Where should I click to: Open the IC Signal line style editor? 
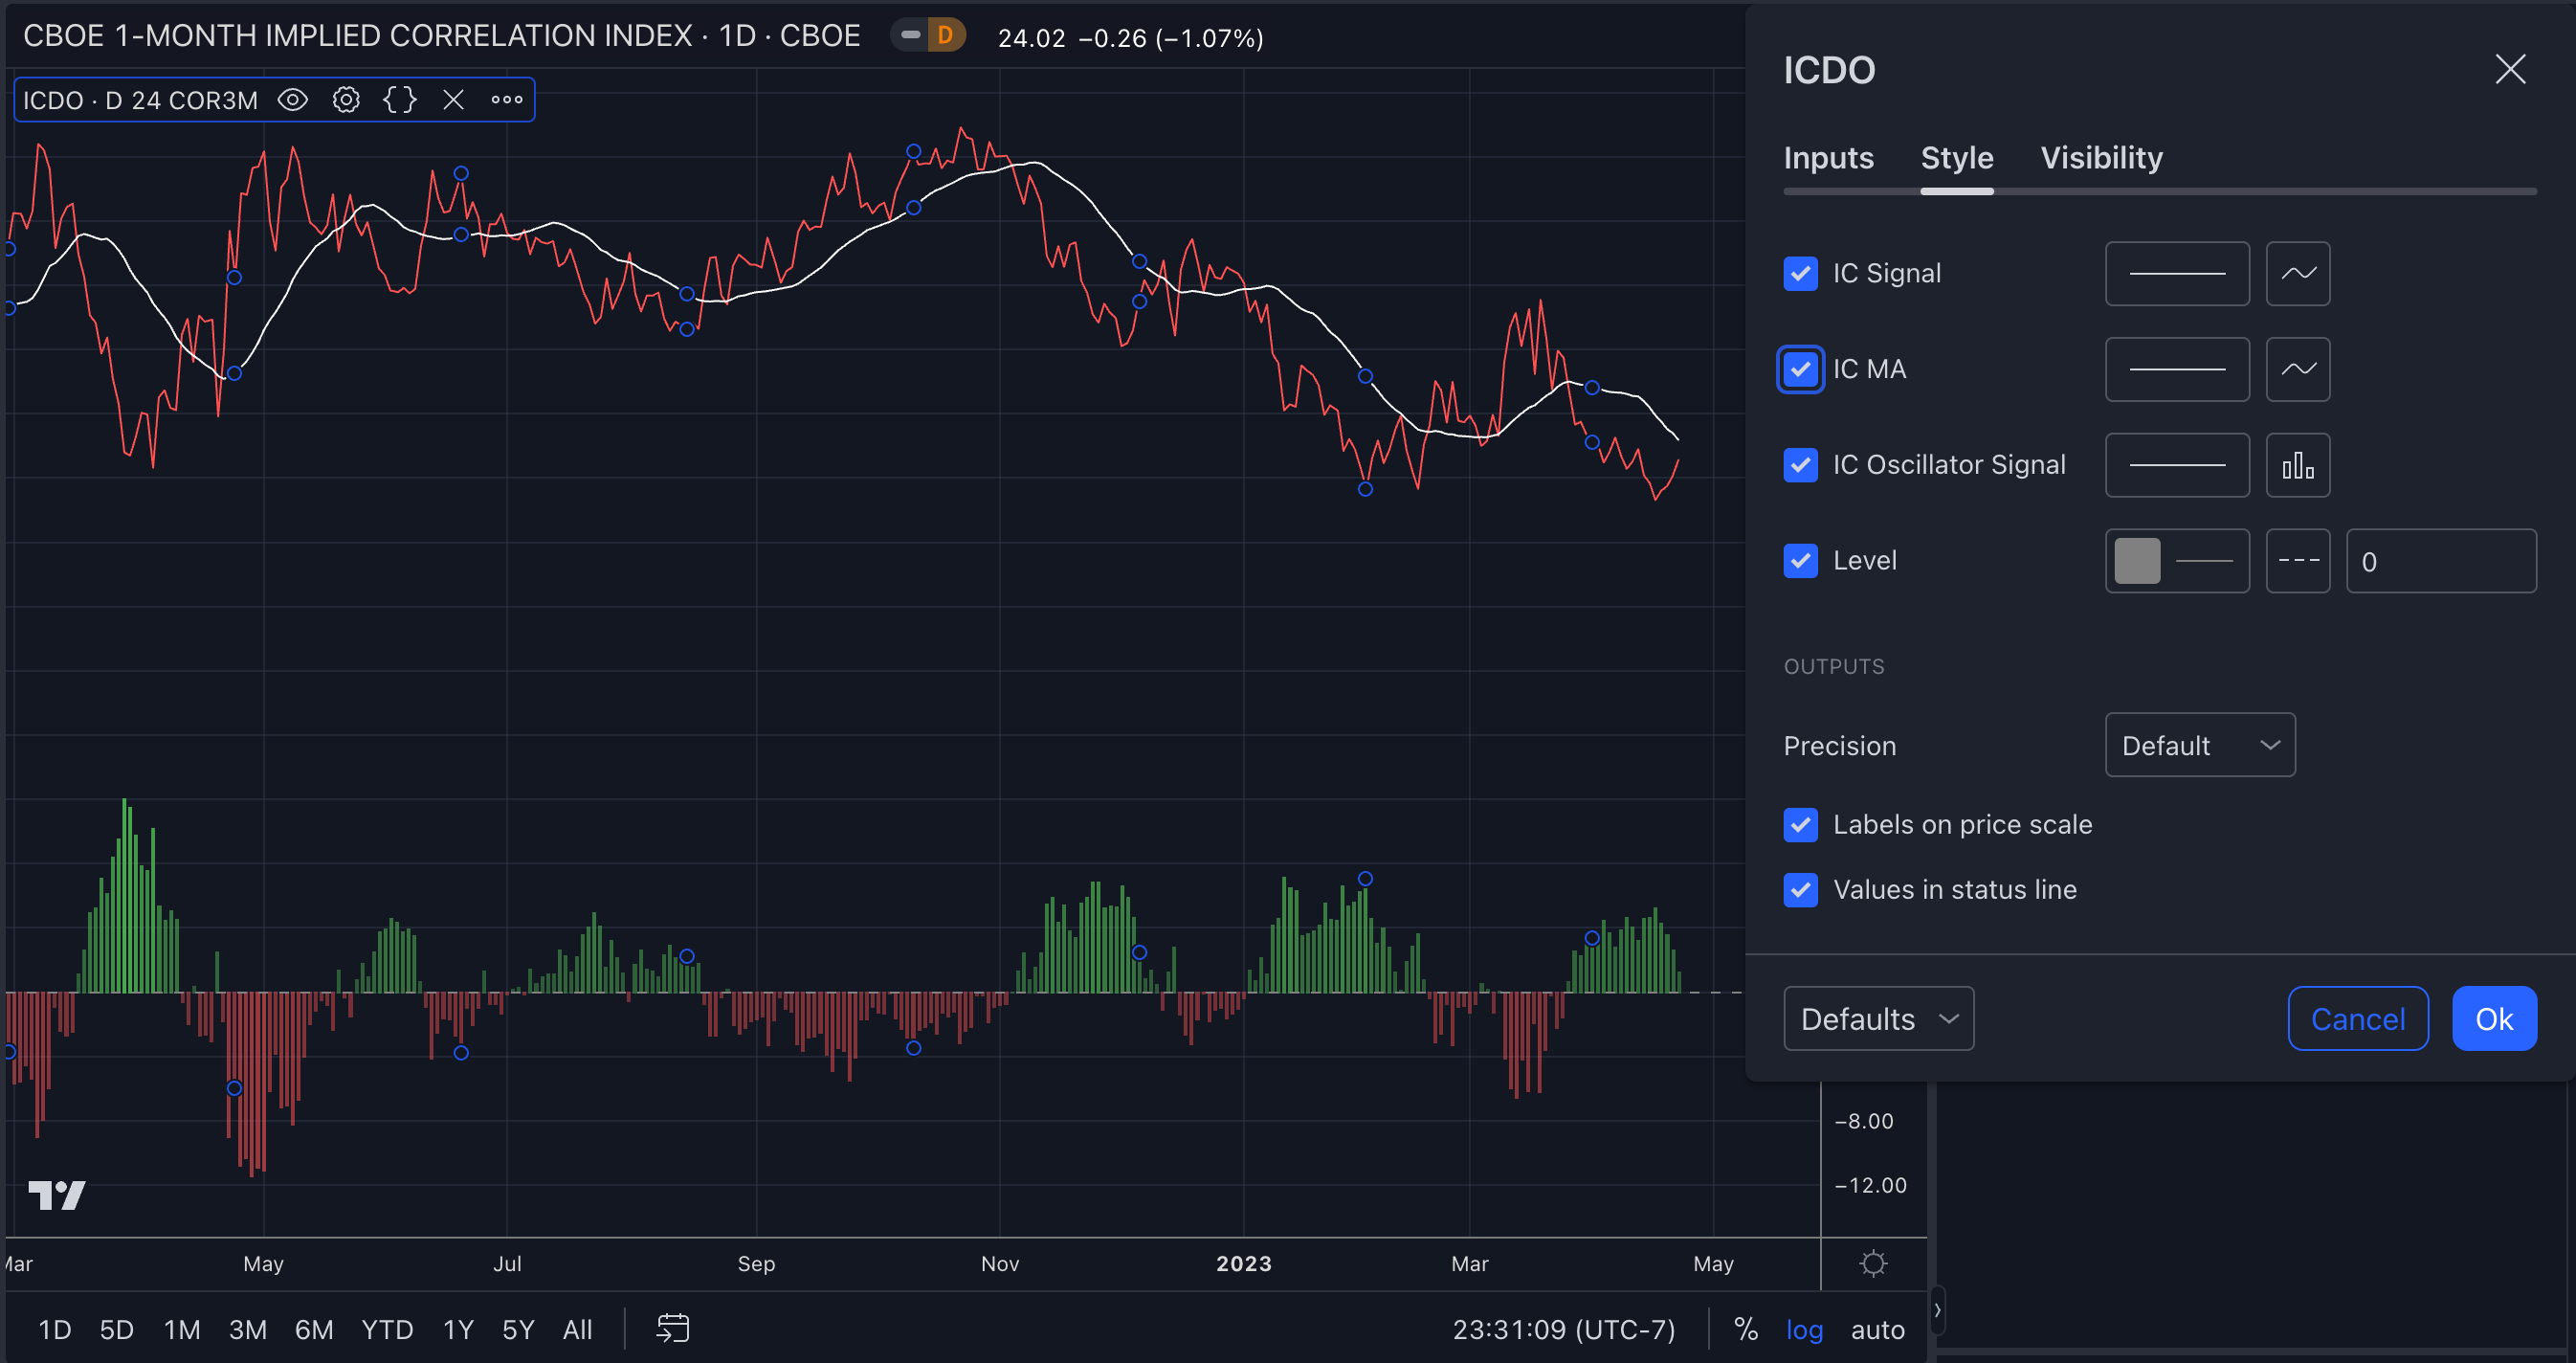pos(2176,273)
